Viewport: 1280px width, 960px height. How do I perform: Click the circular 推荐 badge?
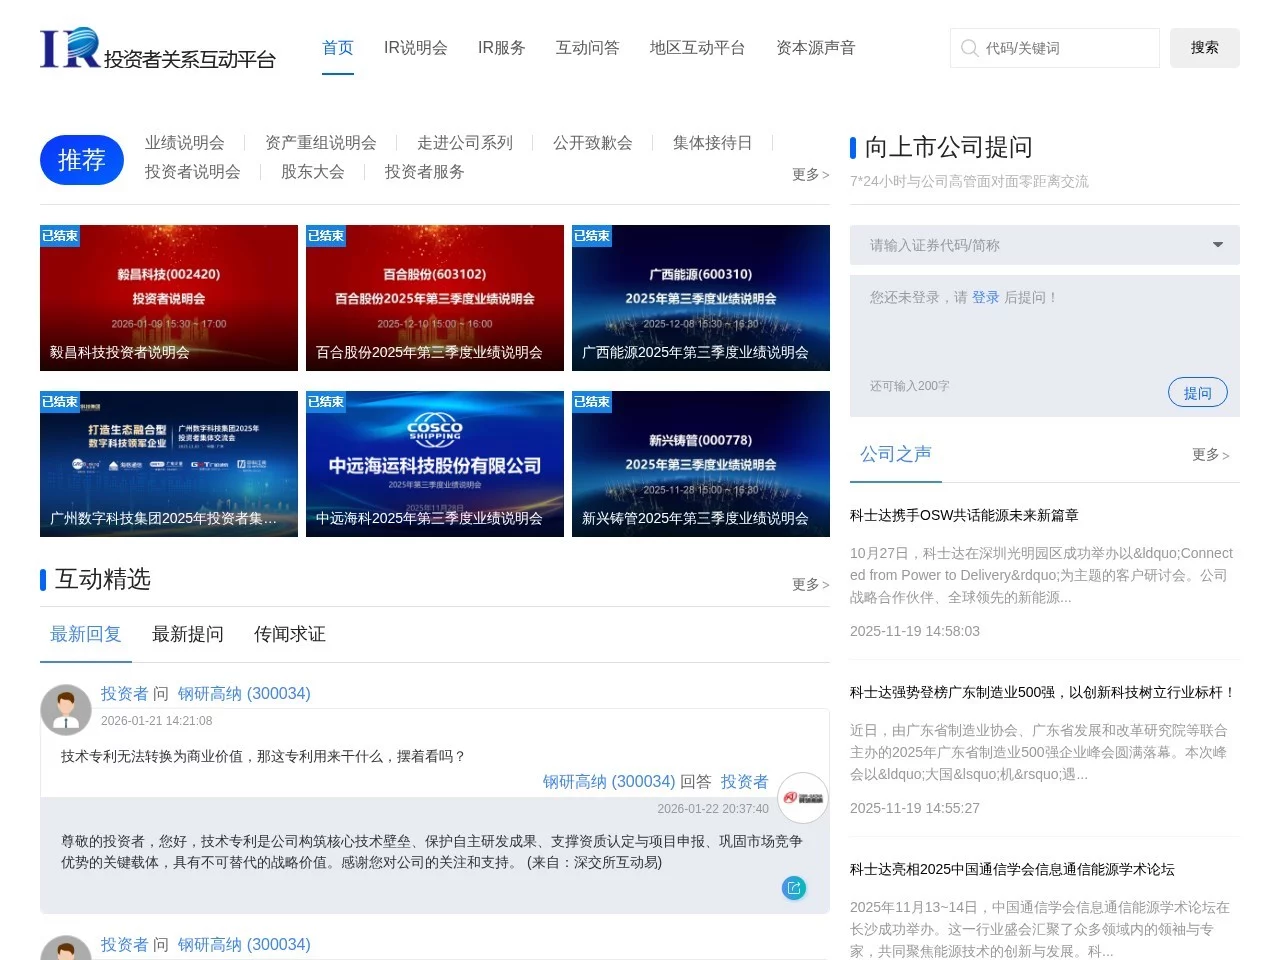click(81, 160)
